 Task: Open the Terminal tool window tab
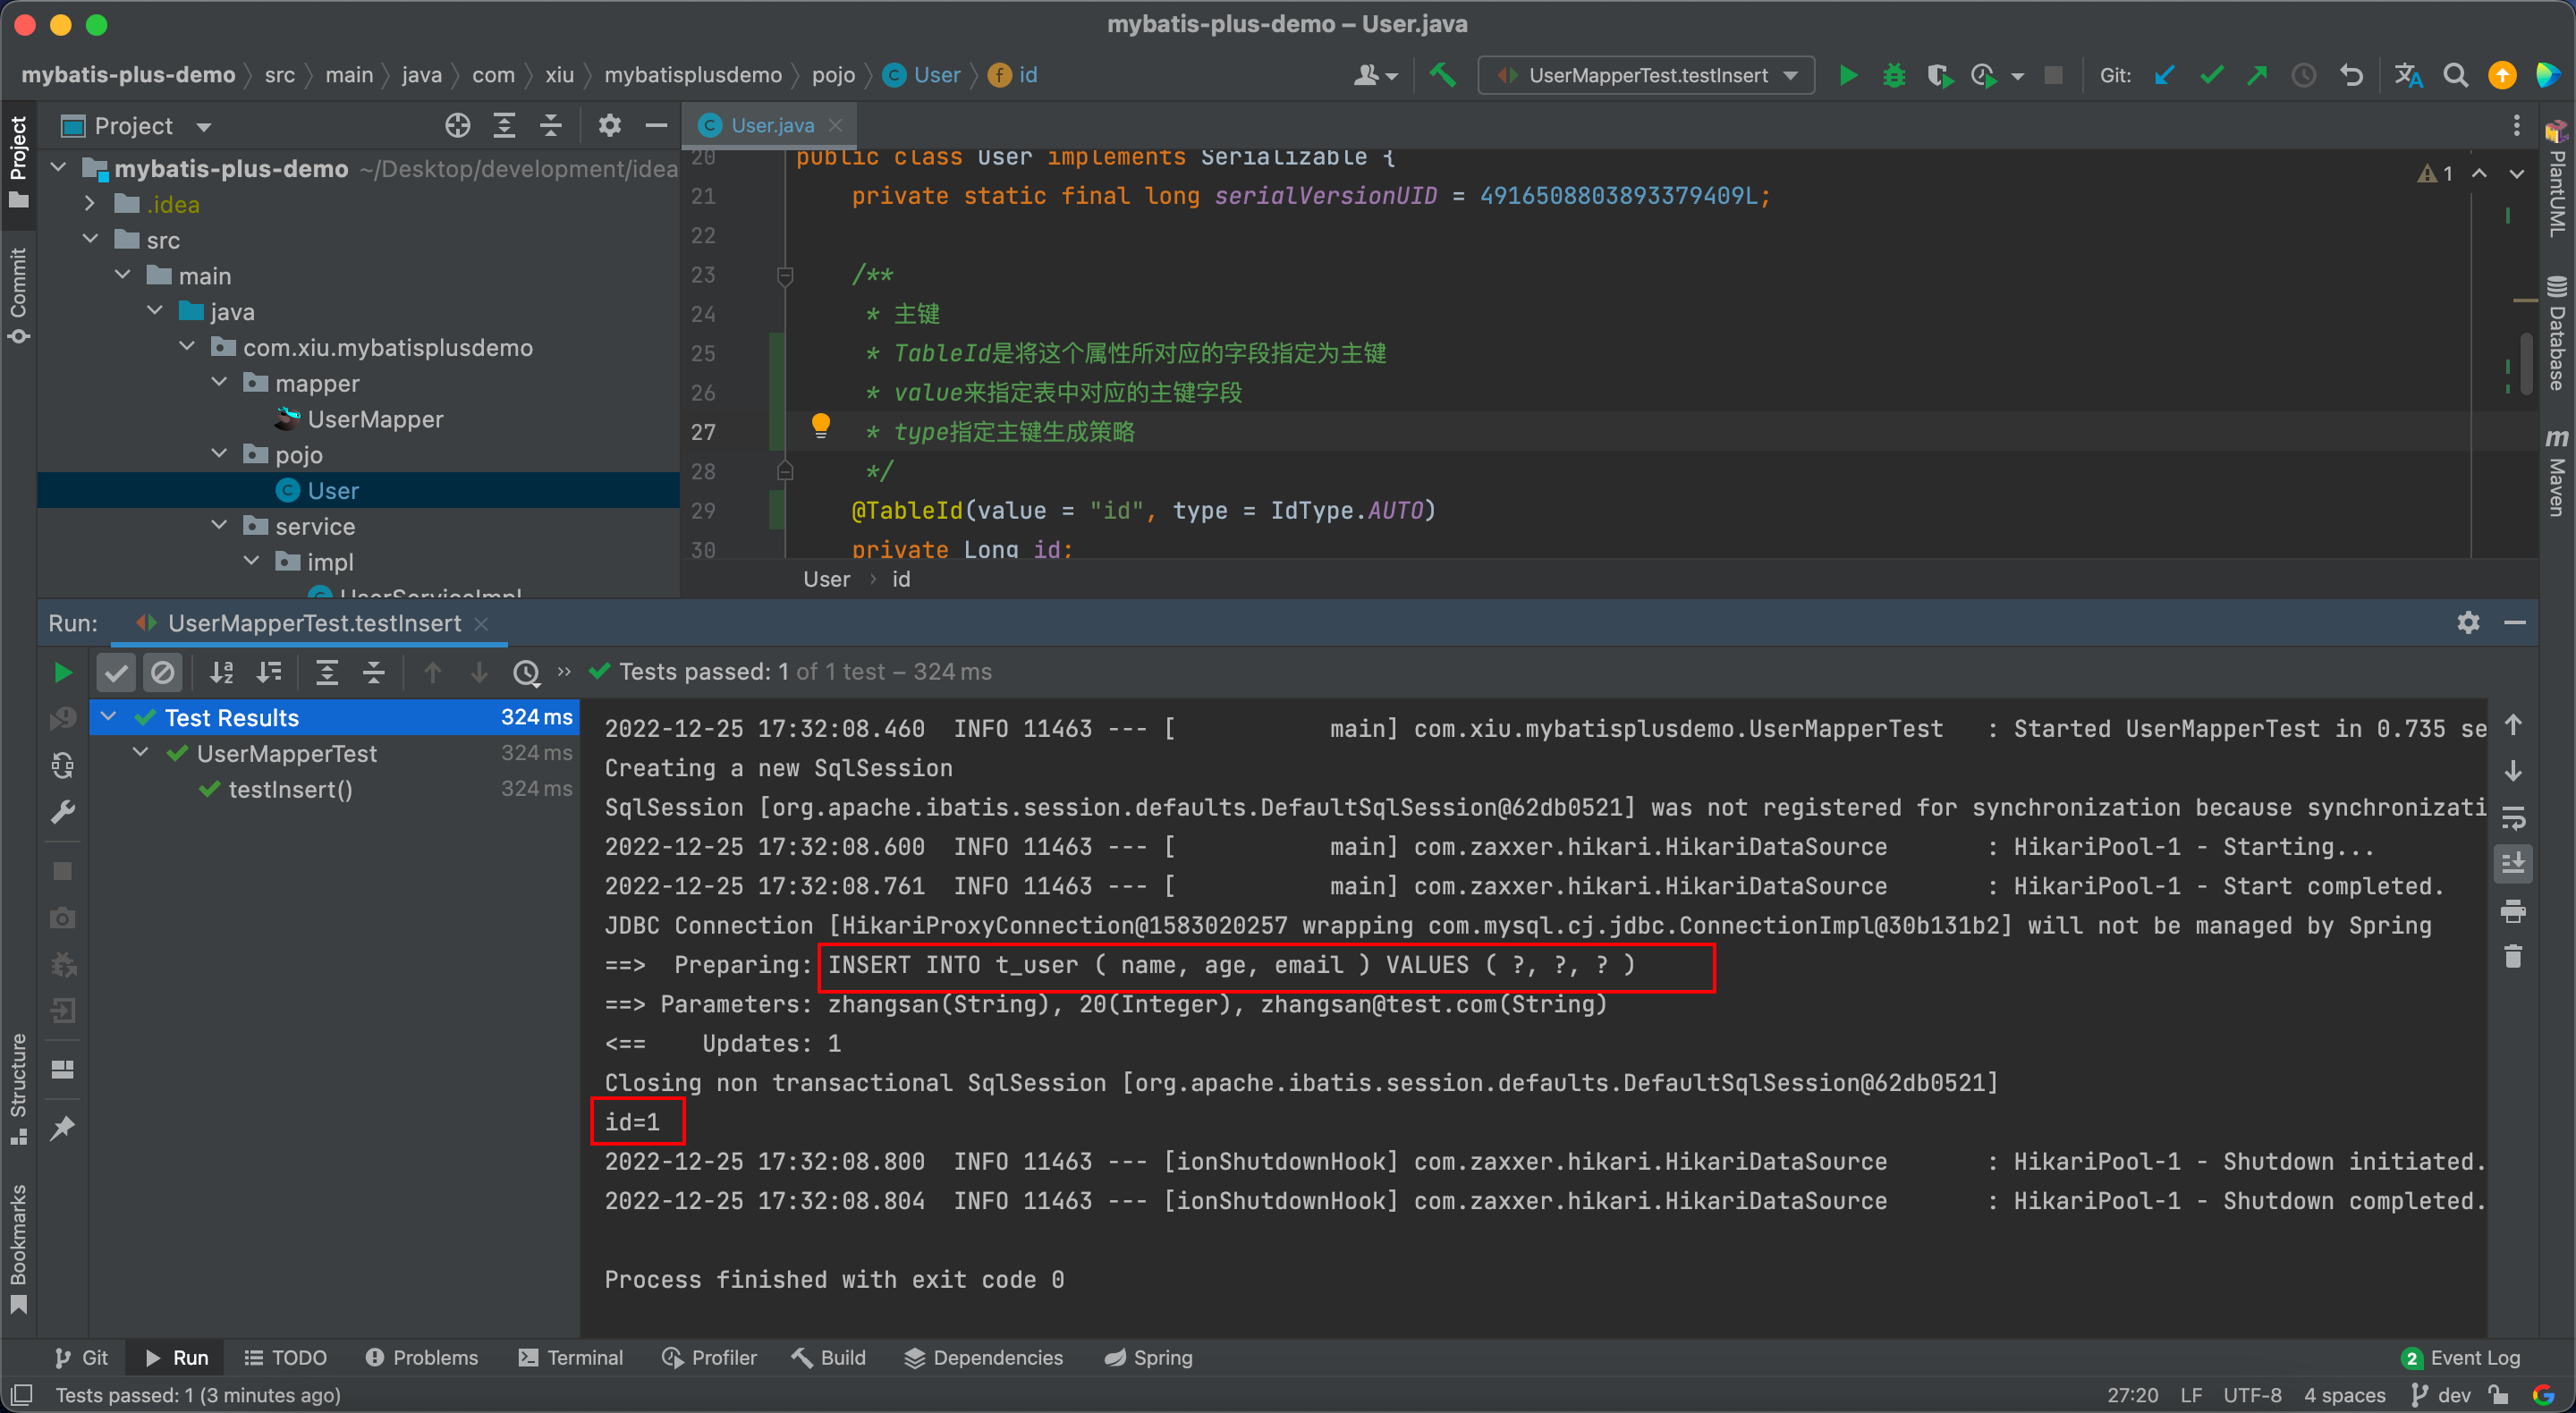tap(570, 1357)
